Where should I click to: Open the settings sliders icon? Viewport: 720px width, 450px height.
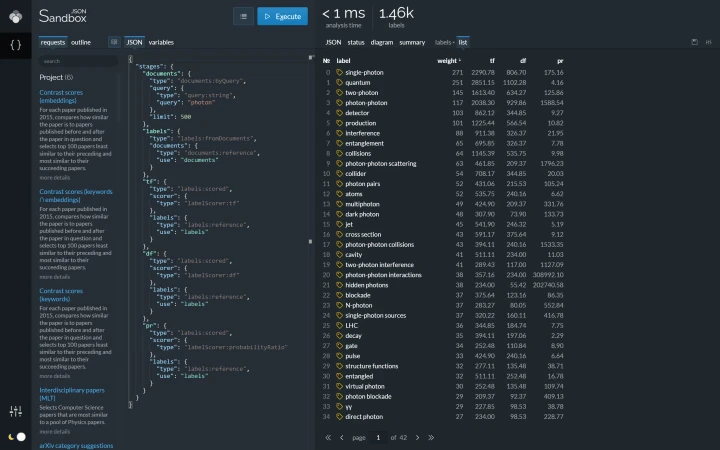(16, 411)
